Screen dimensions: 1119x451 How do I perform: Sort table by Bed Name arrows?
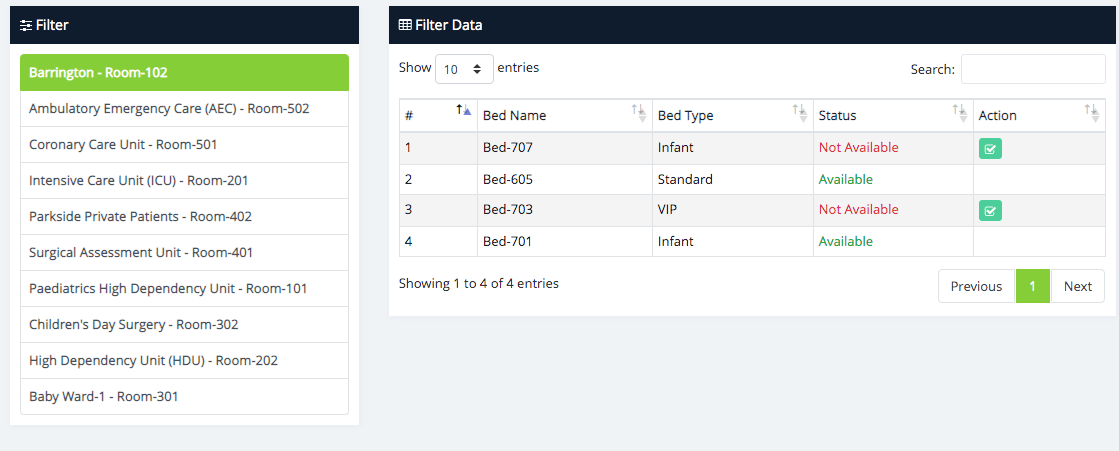coord(639,111)
